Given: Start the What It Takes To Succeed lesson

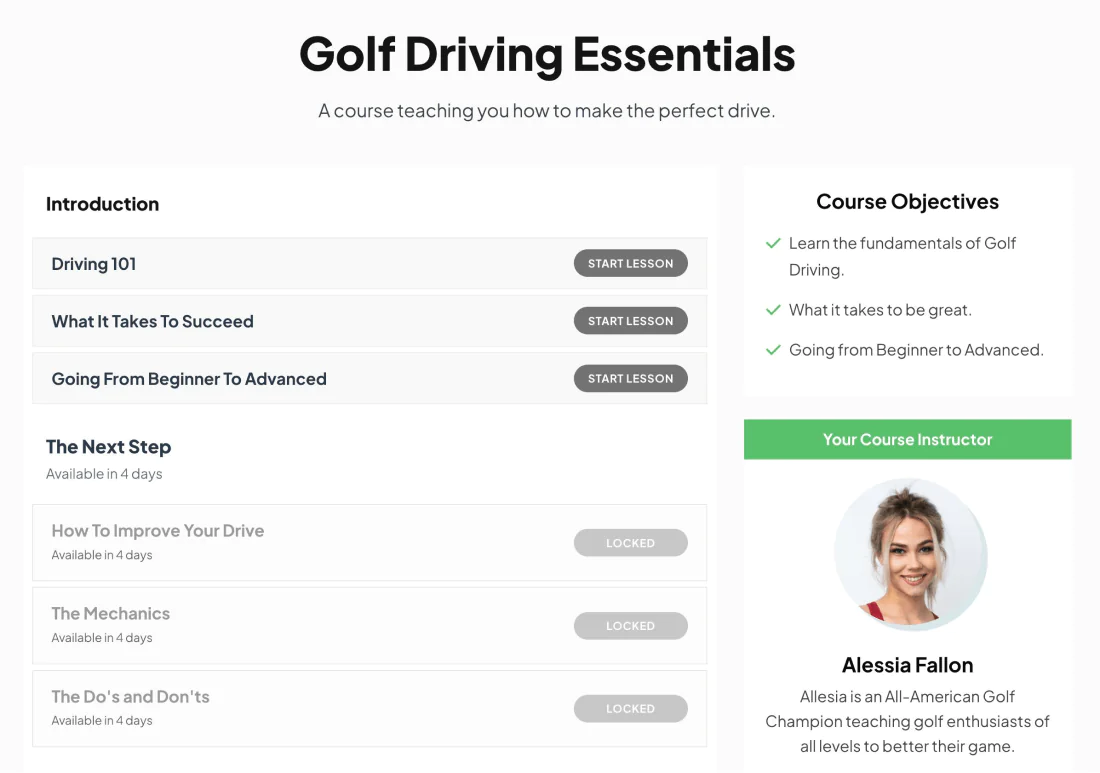Looking at the screenshot, I should [630, 321].
